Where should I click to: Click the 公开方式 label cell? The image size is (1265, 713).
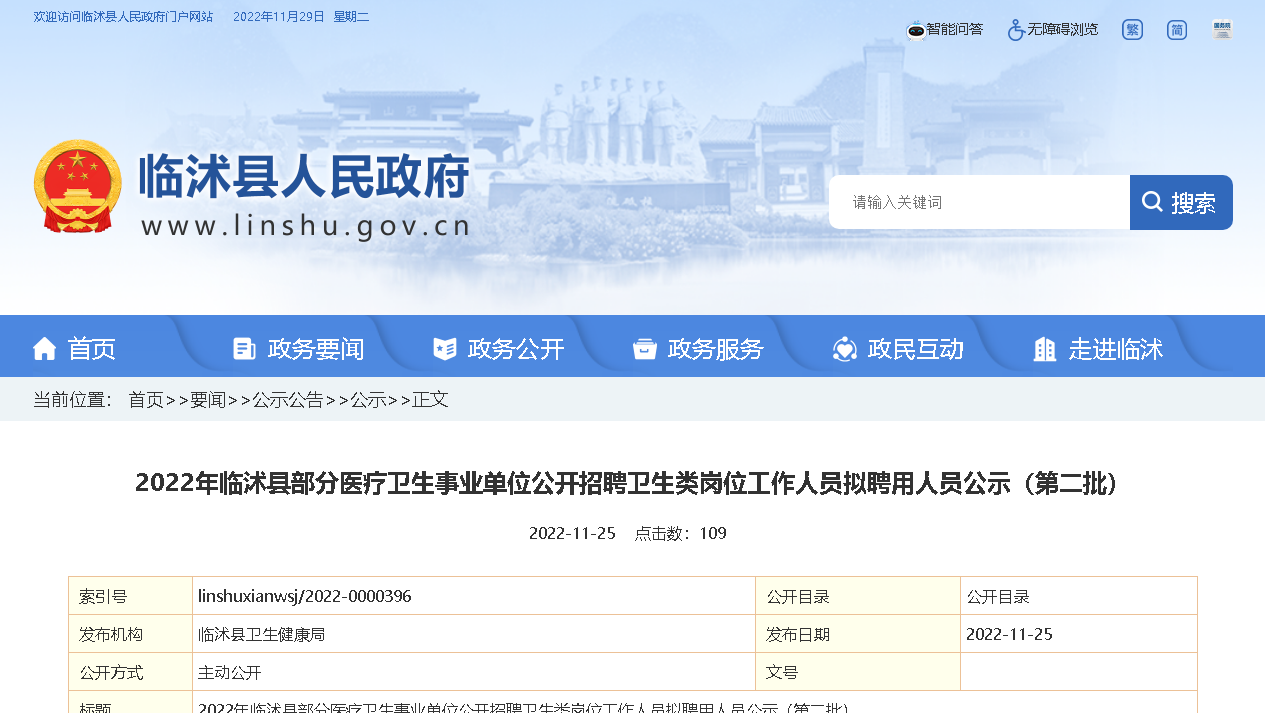pyautogui.click(x=130, y=672)
